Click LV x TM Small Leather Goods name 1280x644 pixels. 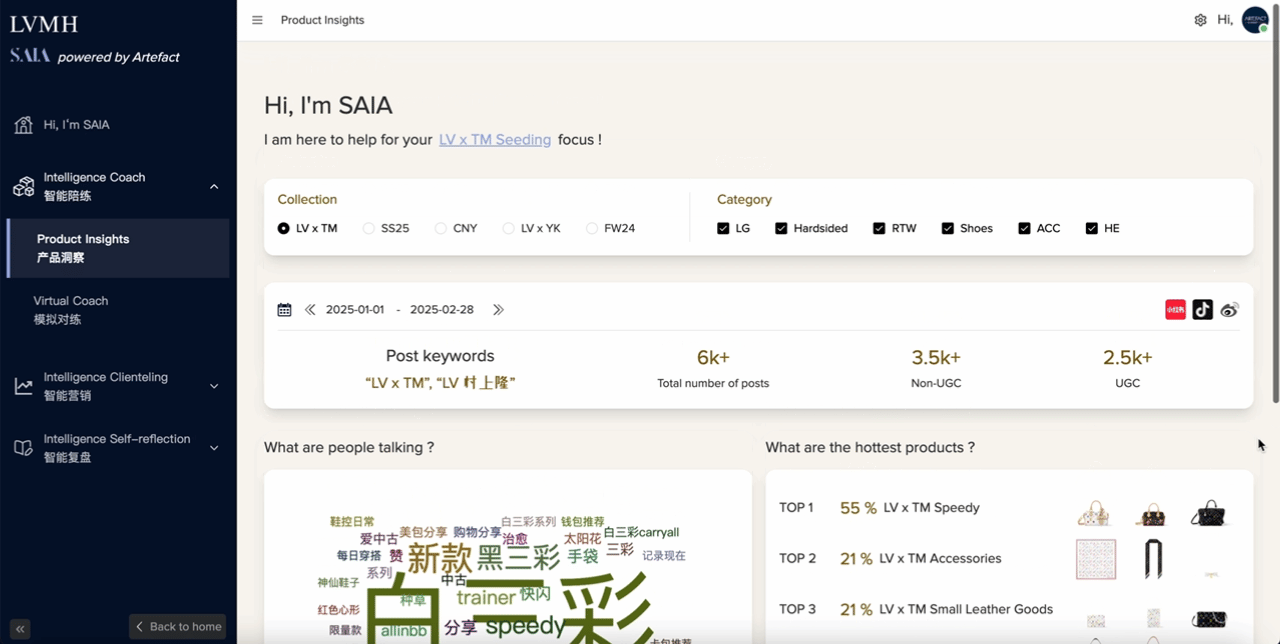(x=966, y=609)
